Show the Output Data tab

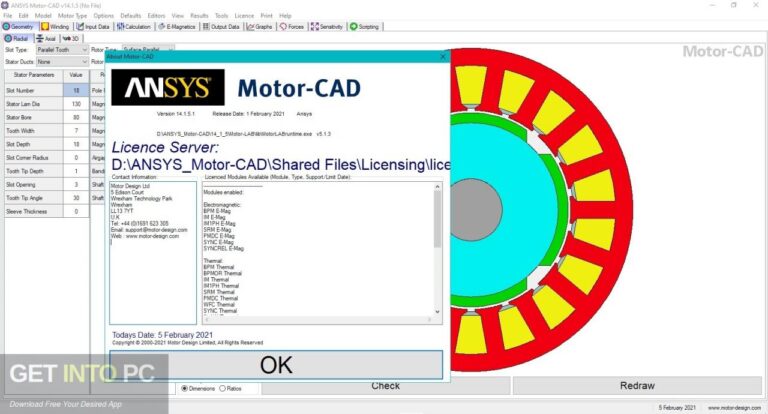pos(221,26)
